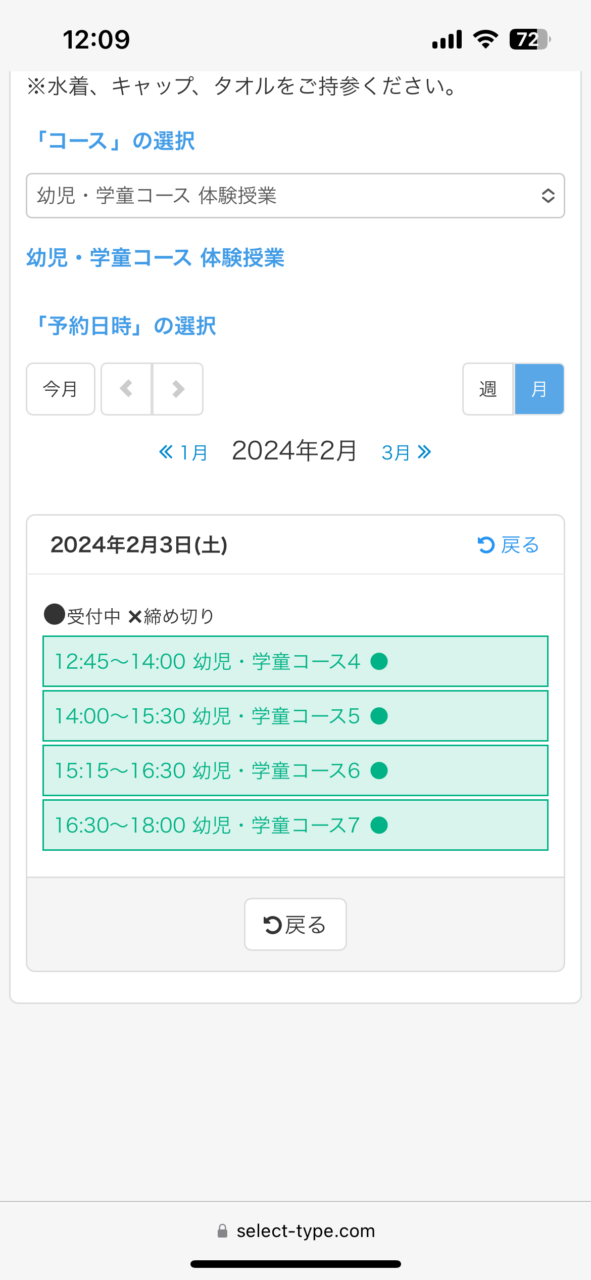Navigate to 1月 with the double-left link

pyautogui.click(x=183, y=452)
